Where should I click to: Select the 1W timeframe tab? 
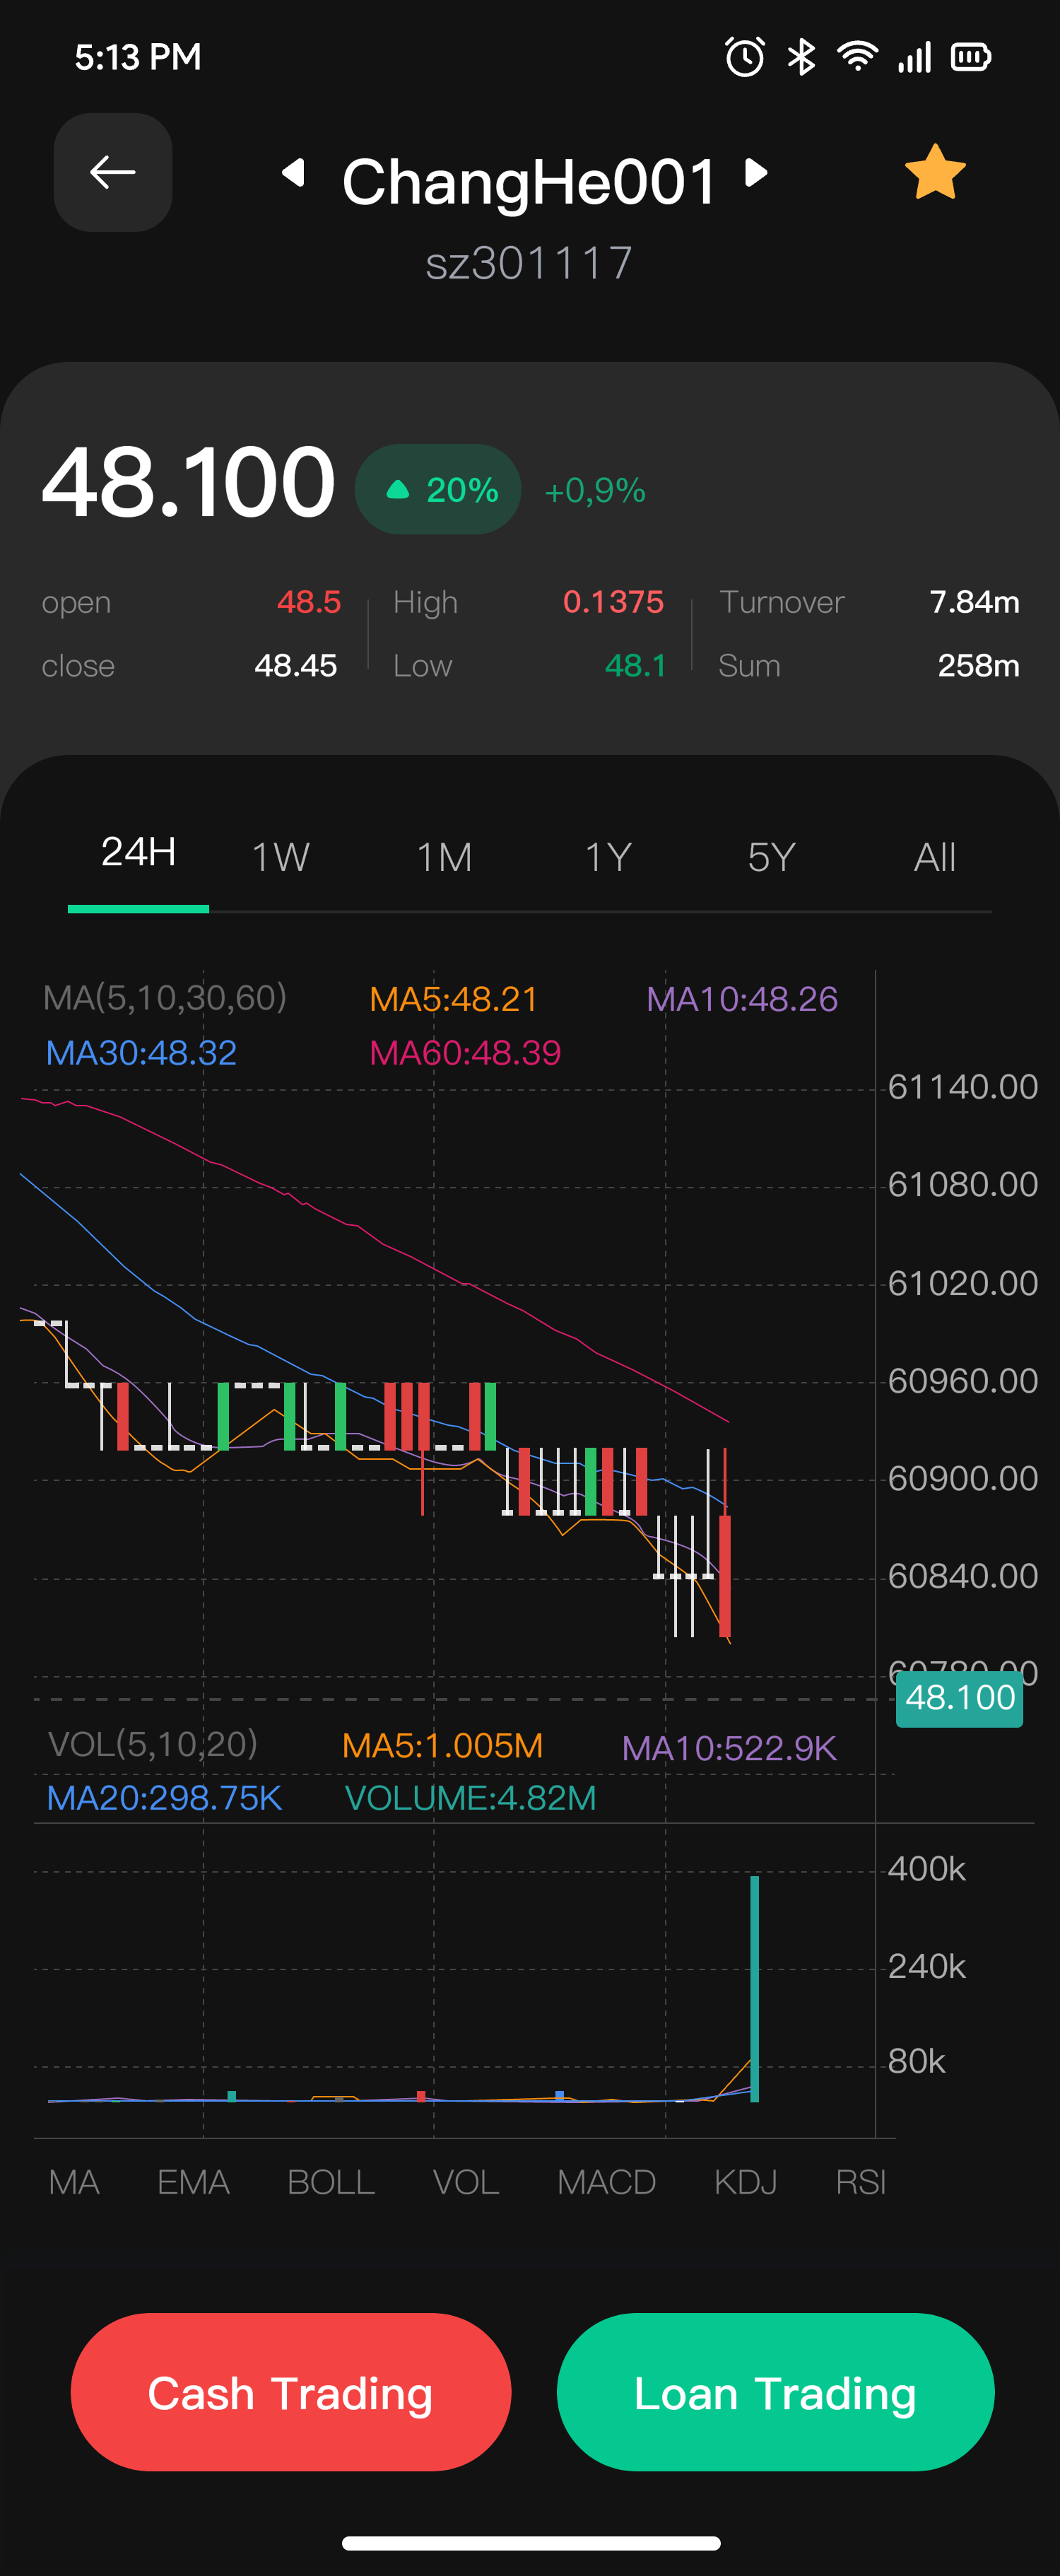click(x=280, y=857)
